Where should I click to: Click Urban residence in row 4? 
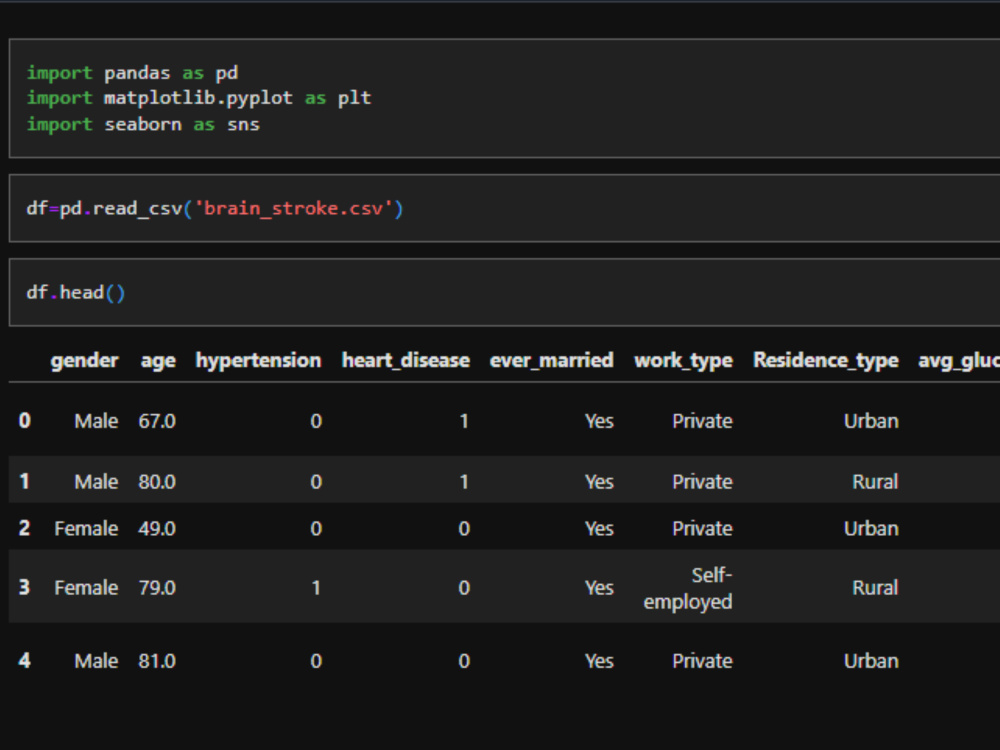871,661
